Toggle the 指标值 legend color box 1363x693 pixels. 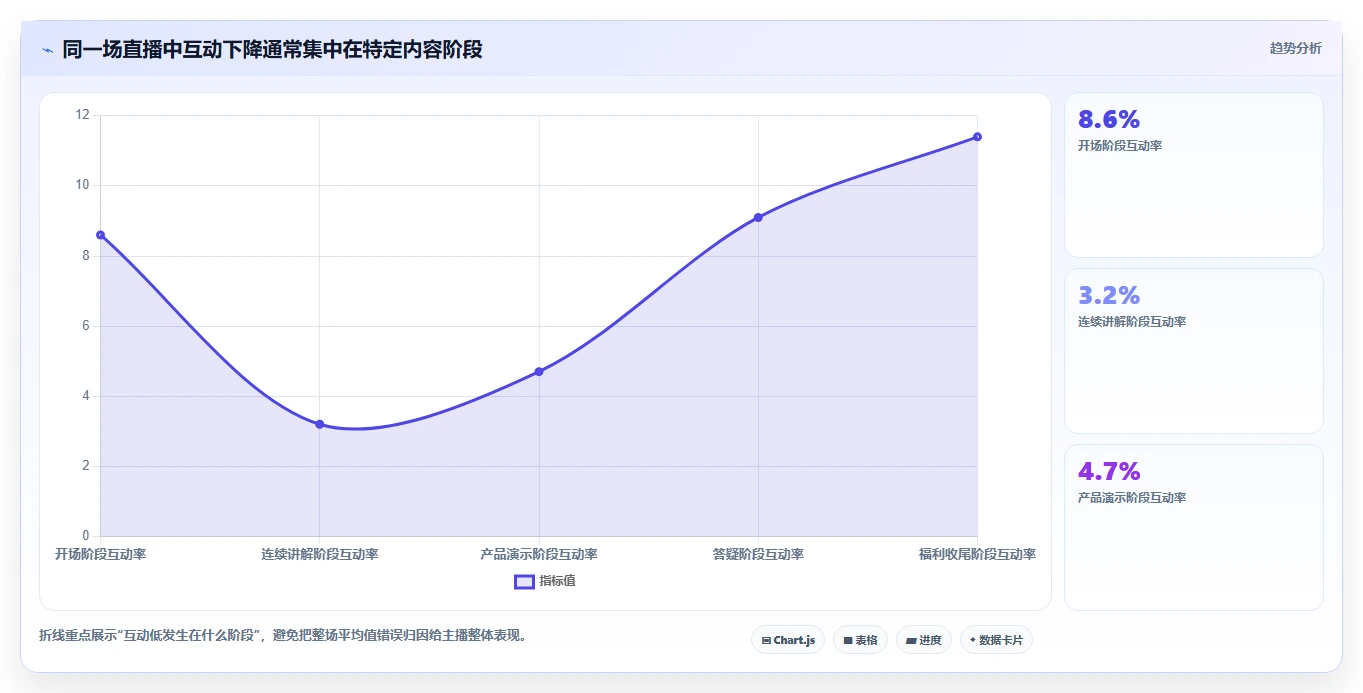tap(524, 581)
